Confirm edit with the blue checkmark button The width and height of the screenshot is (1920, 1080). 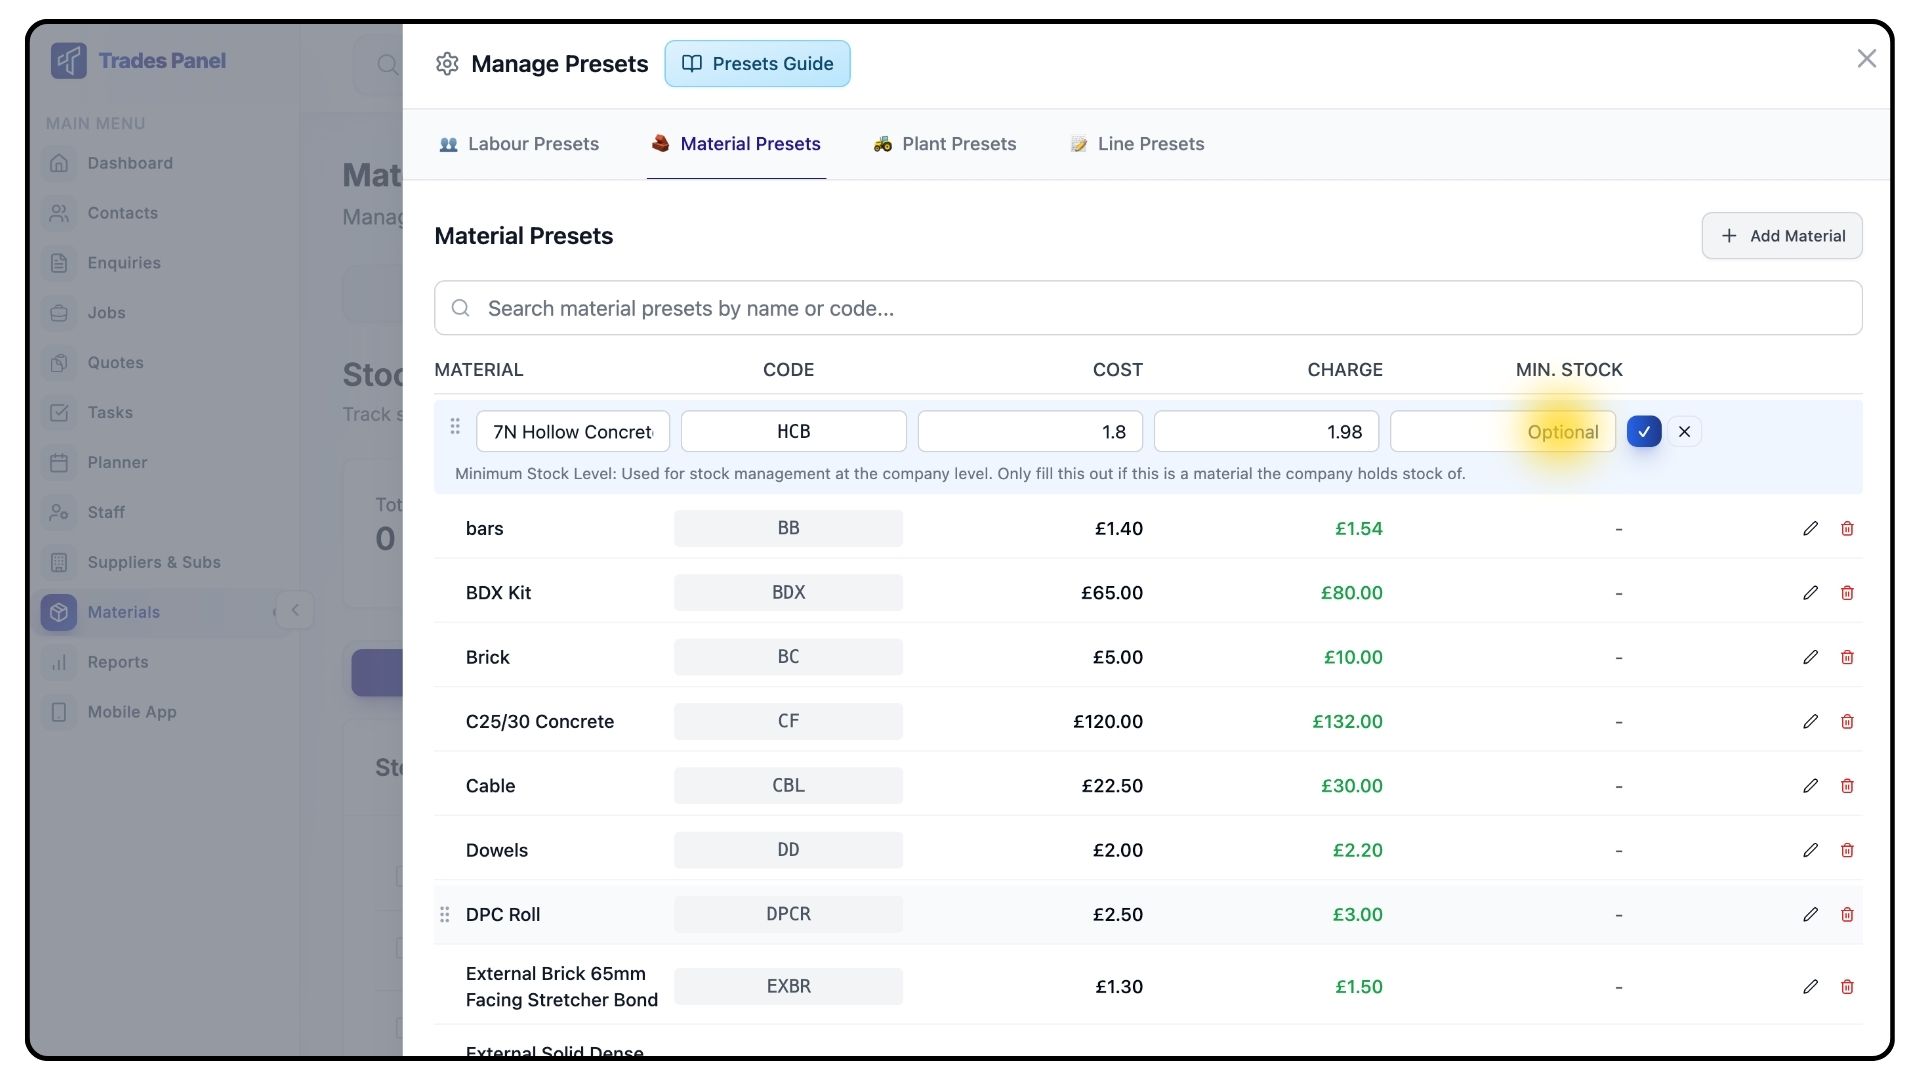click(x=1644, y=432)
